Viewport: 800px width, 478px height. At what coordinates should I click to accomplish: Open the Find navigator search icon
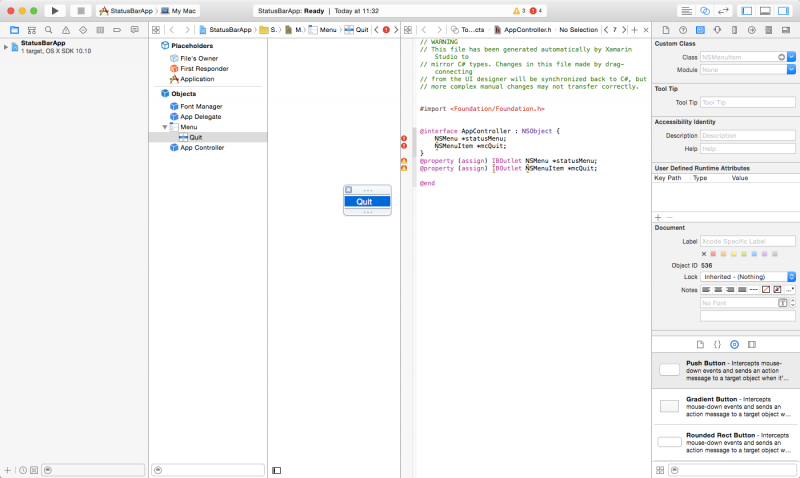pos(48,30)
